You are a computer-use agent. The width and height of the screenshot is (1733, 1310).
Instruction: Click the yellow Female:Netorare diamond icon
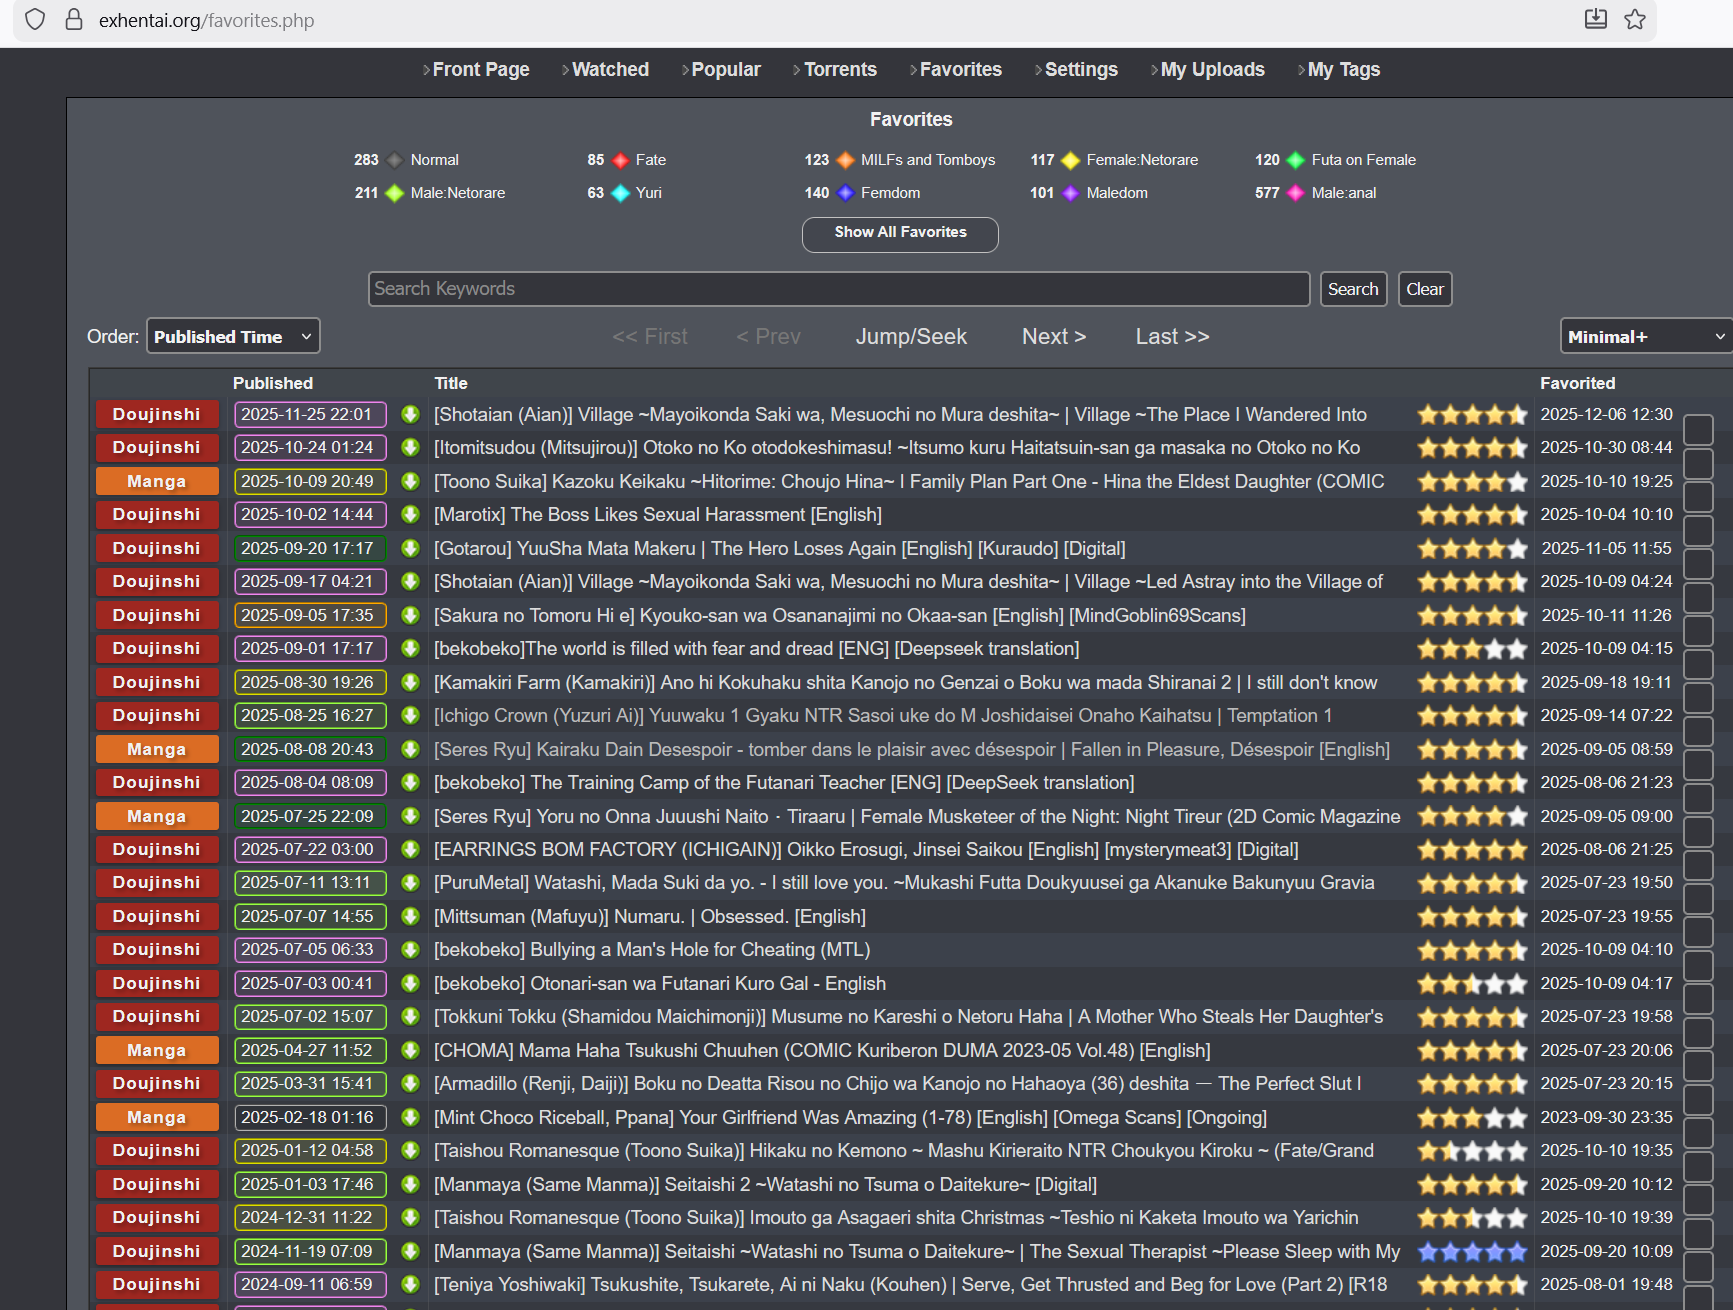[1071, 160]
